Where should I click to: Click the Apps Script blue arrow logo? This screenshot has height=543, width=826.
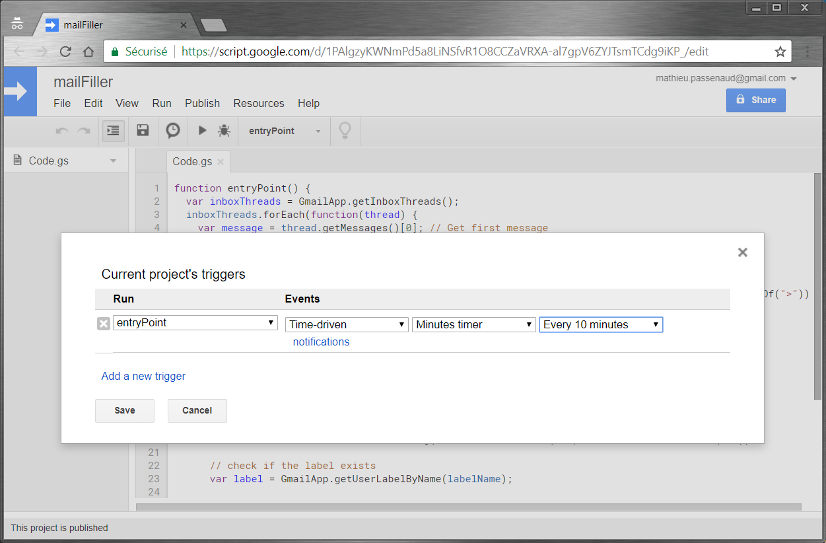pyautogui.click(x=20, y=91)
